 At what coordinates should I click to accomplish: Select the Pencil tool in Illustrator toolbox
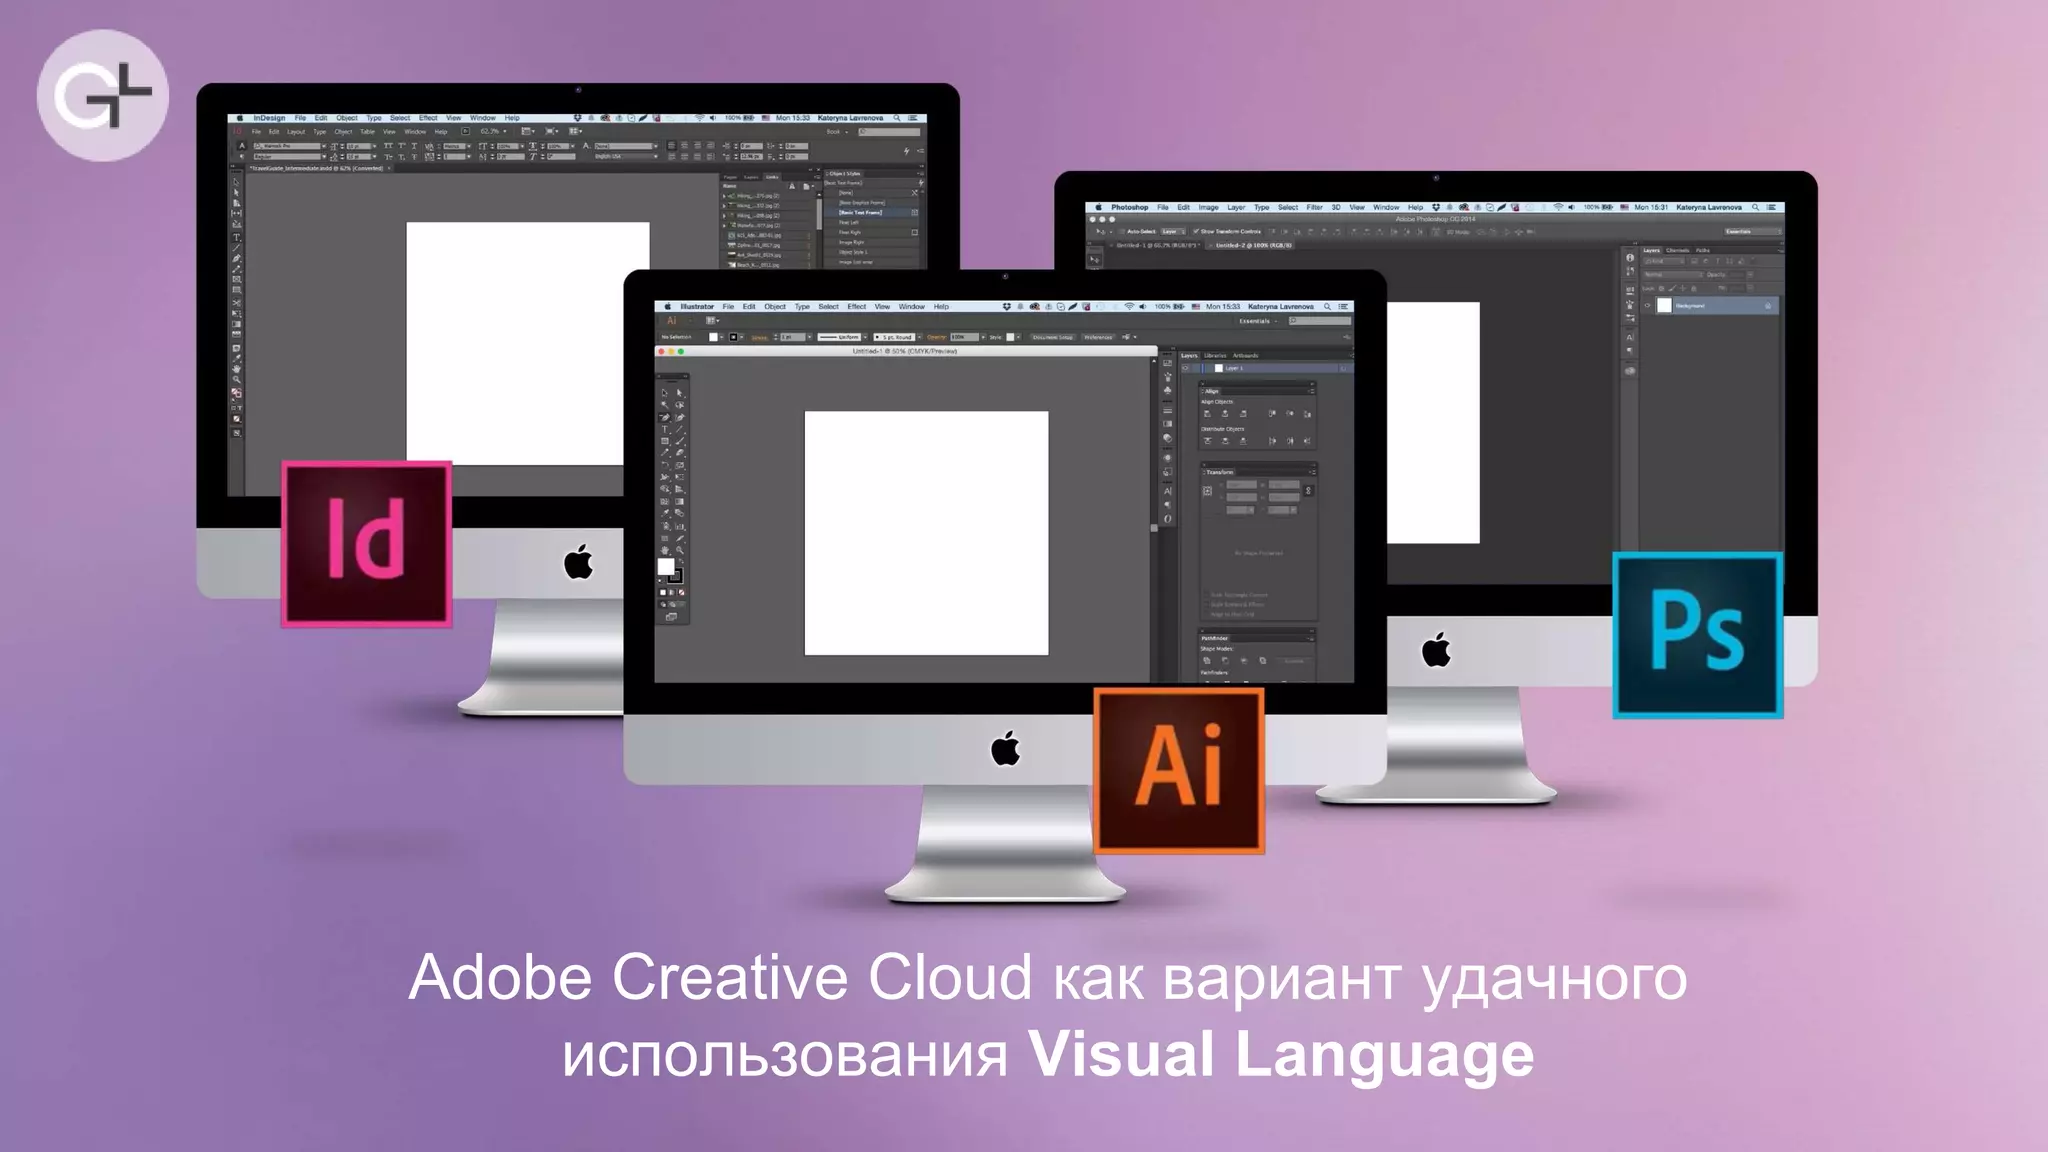pos(664,452)
